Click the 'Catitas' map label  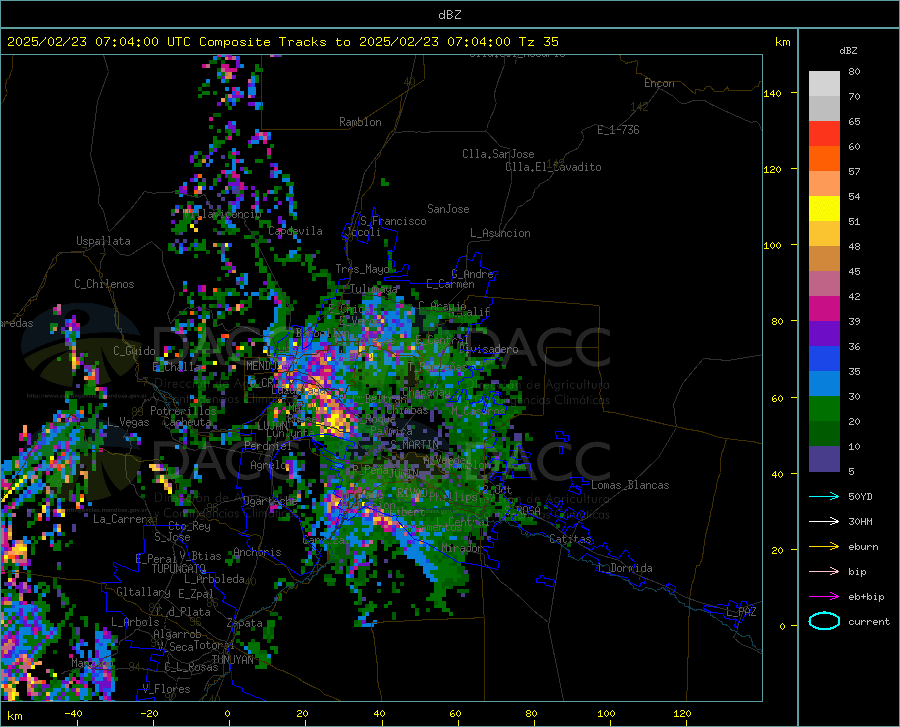[x=571, y=539]
